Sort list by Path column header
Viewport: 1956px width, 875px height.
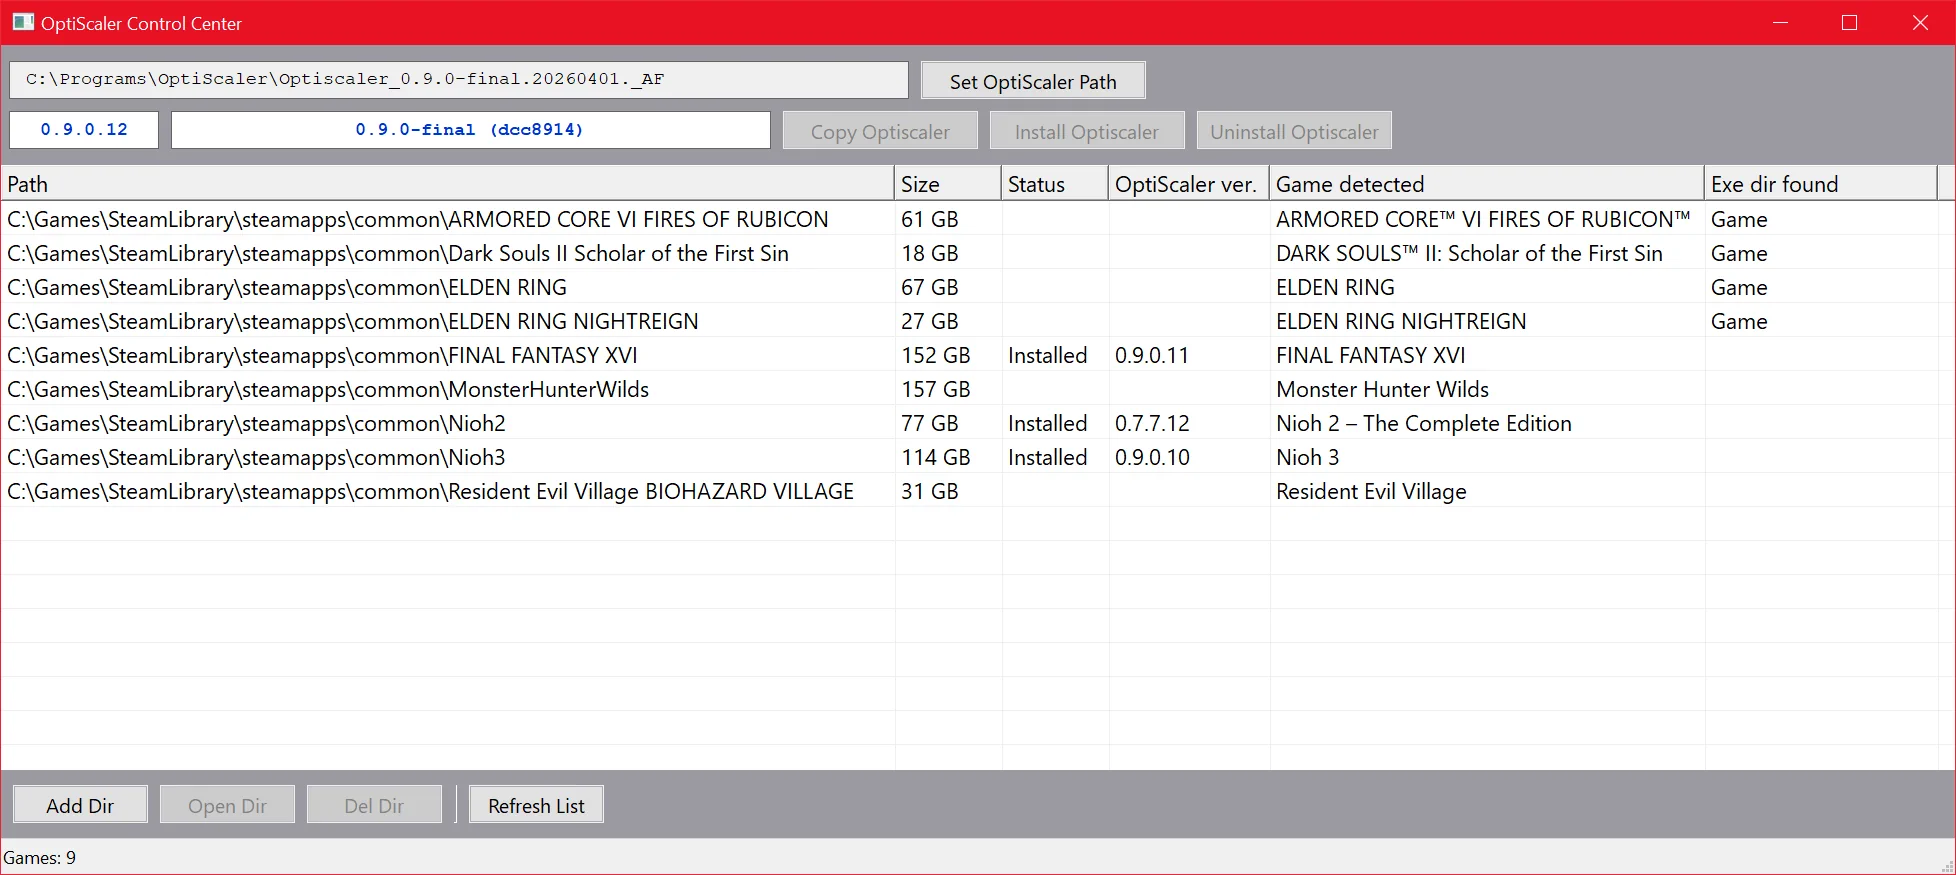pyautogui.click(x=447, y=184)
